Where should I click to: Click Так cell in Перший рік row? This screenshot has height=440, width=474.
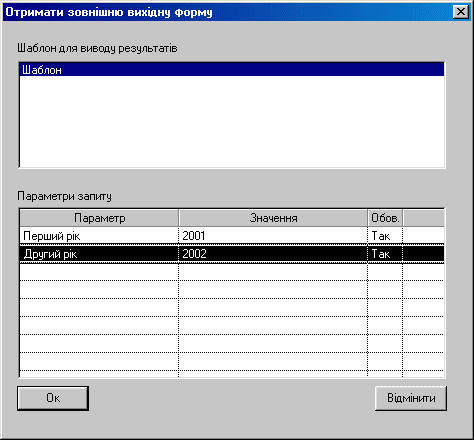385,236
